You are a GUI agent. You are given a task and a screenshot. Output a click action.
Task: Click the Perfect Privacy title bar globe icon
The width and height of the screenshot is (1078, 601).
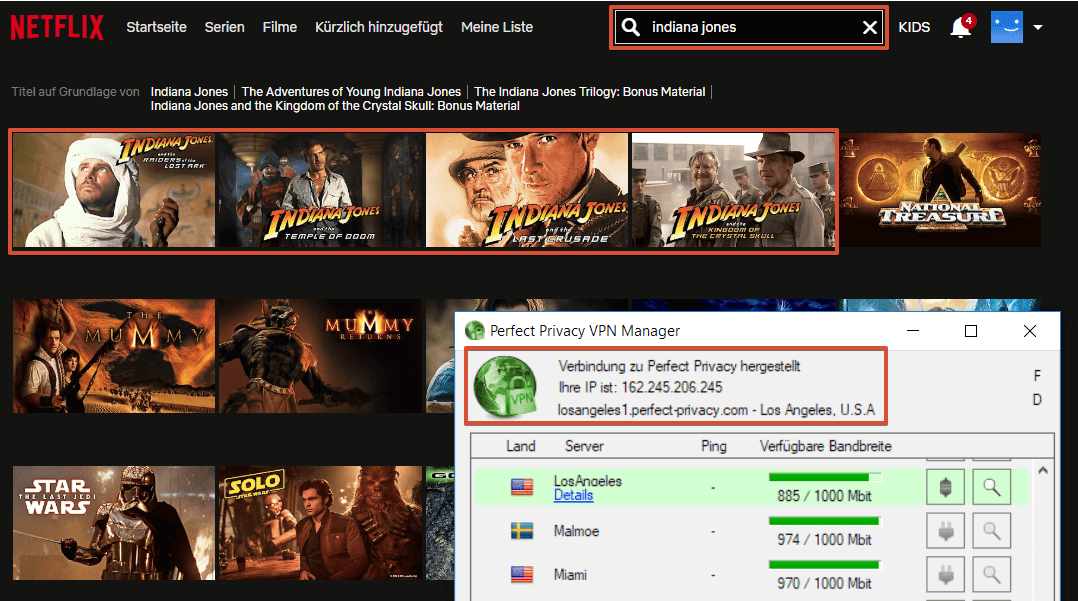[474, 331]
